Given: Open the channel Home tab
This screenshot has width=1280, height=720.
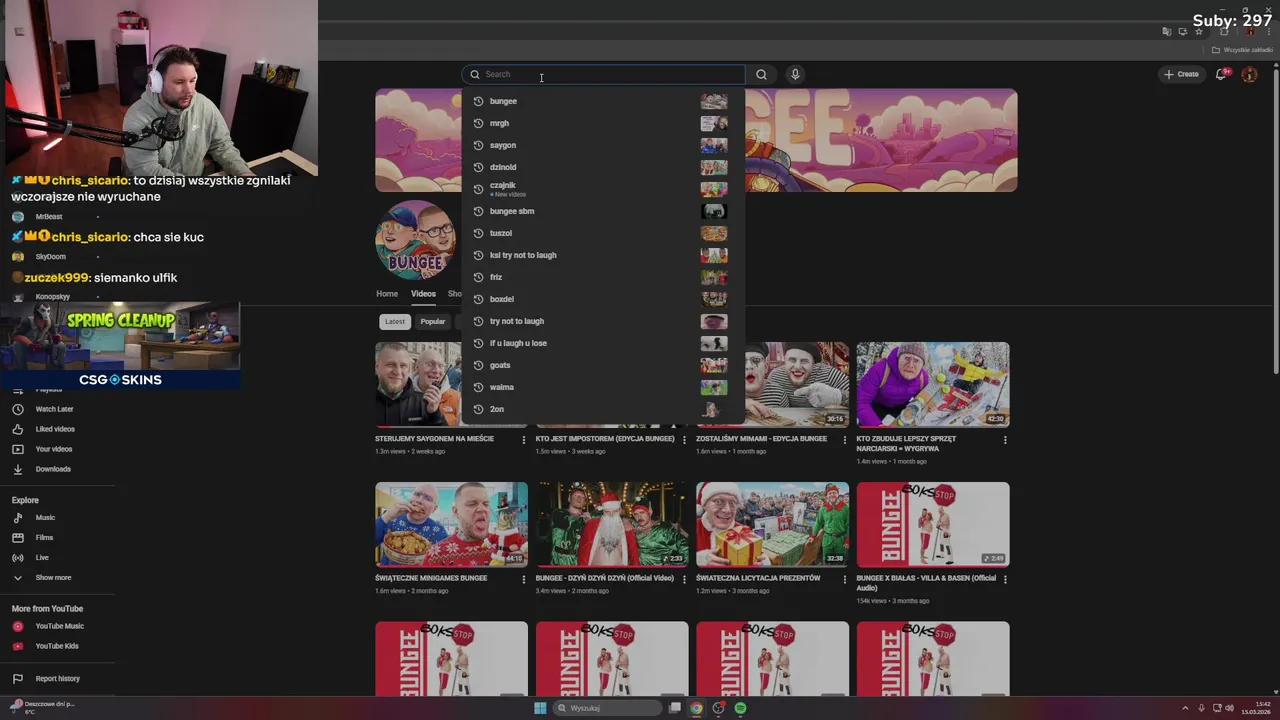Looking at the screenshot, I should [387, 294].
